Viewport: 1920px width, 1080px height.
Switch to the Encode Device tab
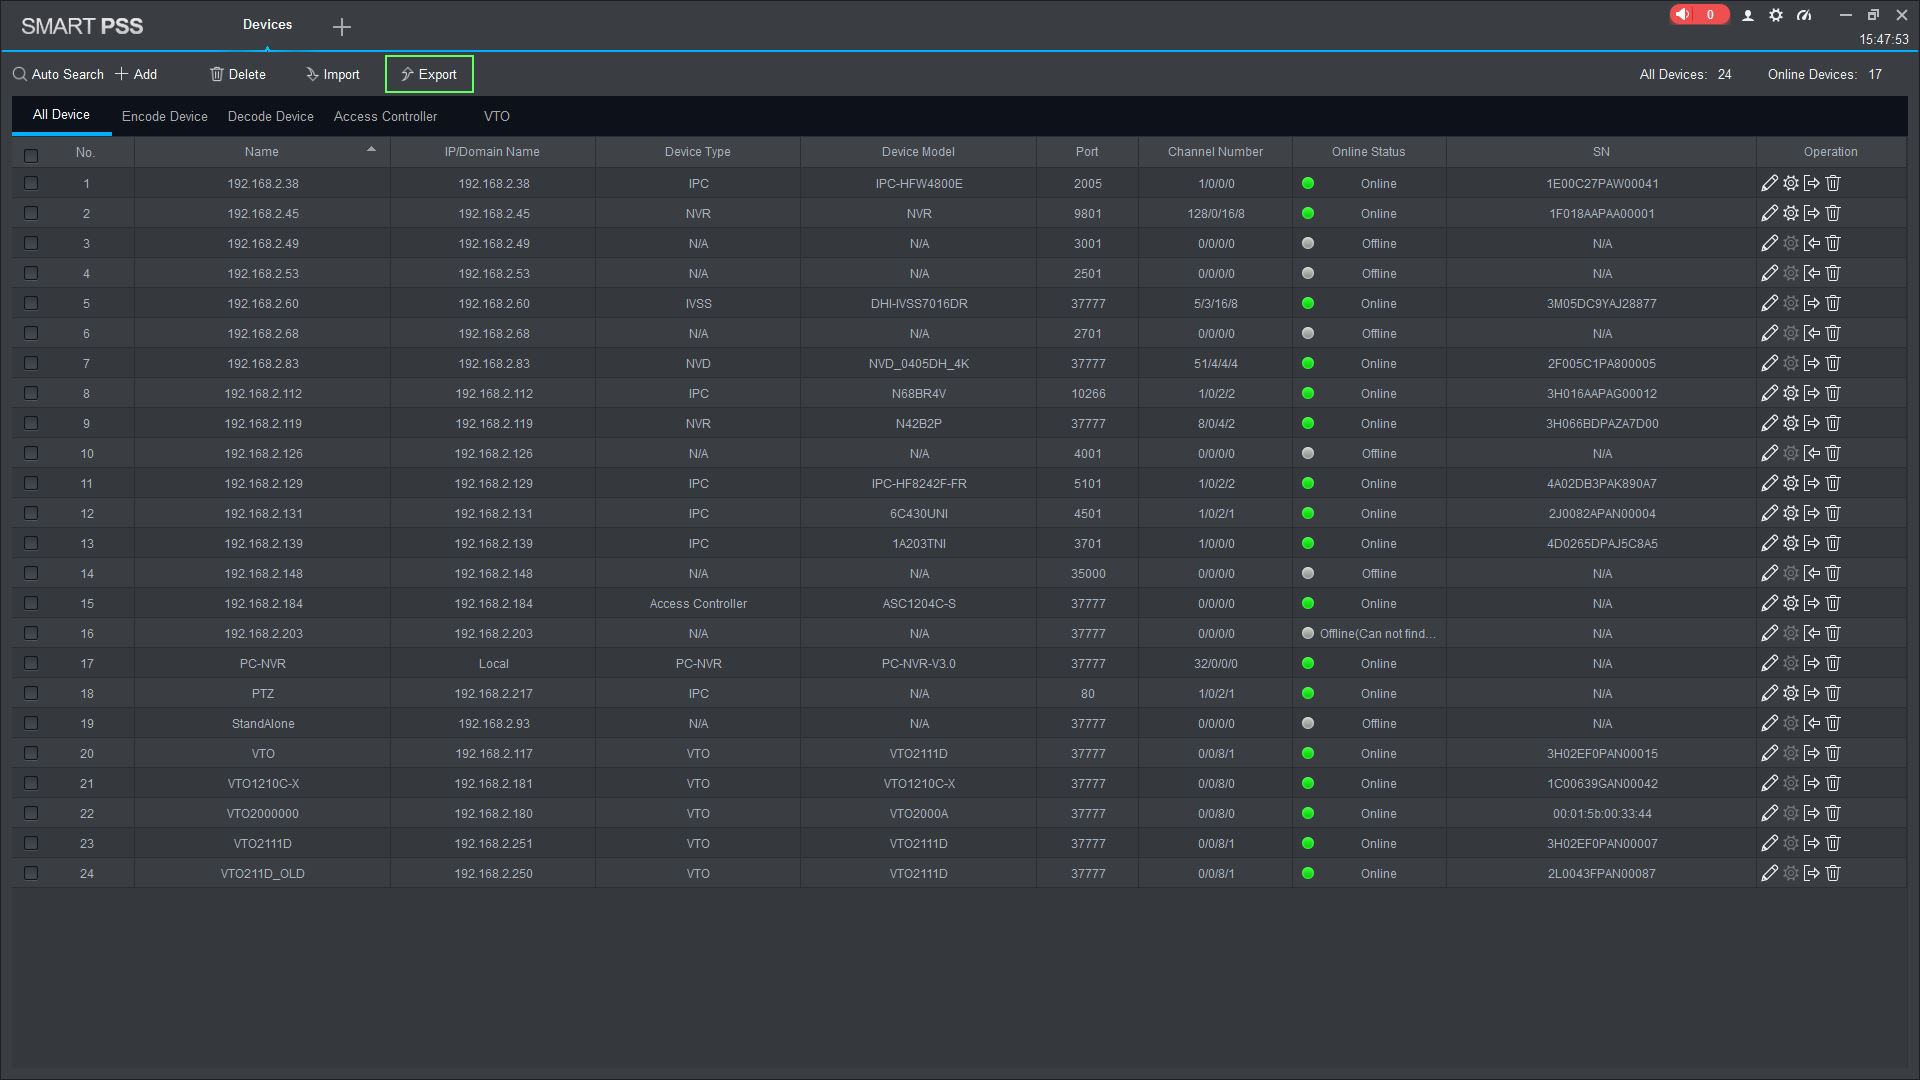164,116
